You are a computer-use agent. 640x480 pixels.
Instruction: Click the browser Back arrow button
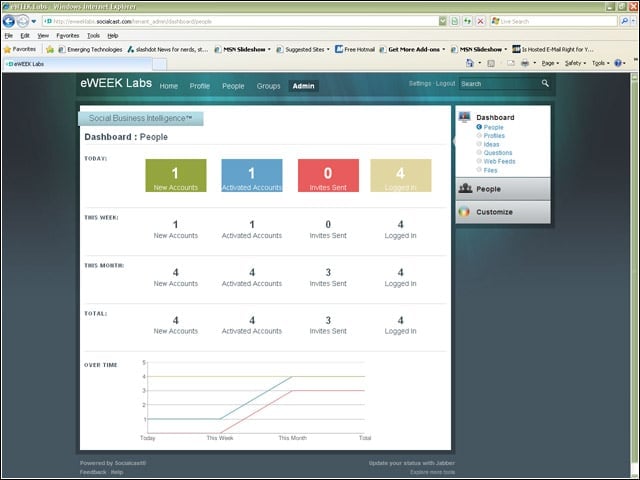[x=9, y=21]
